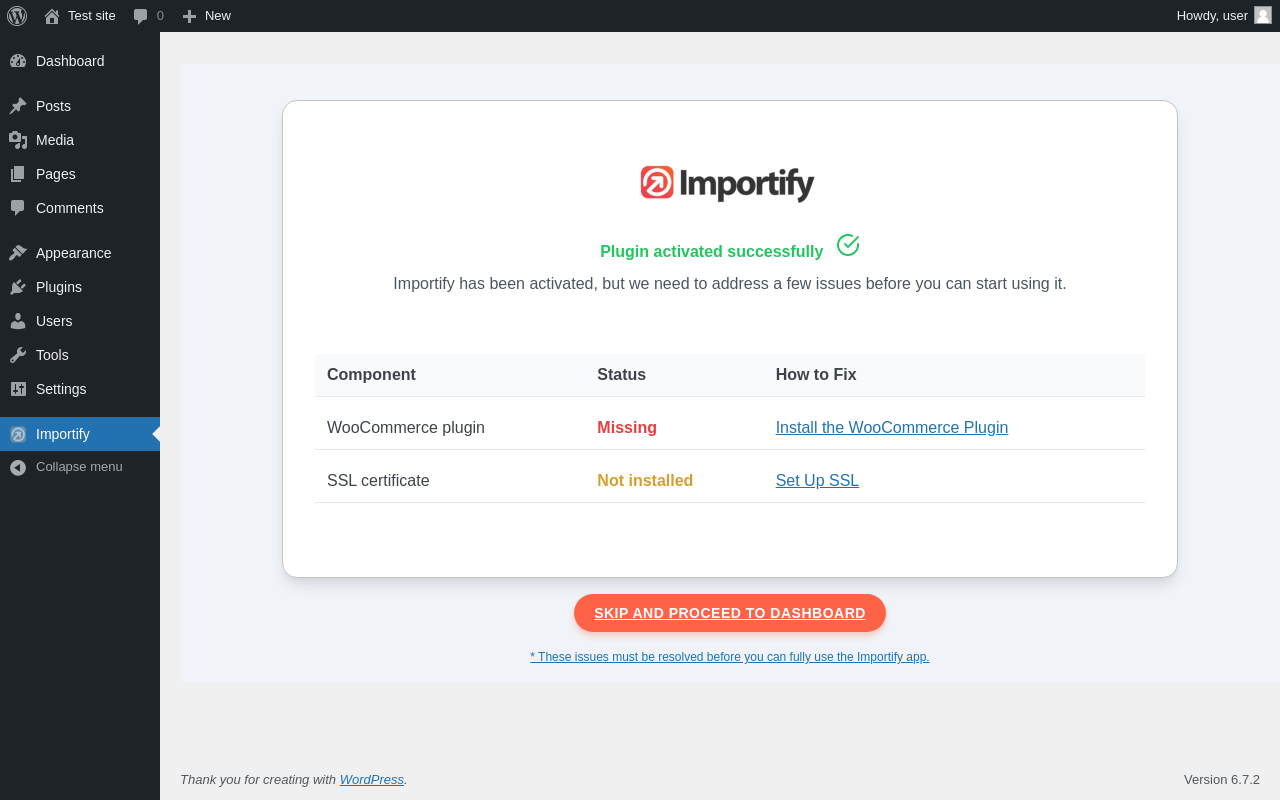
Task: Go to Media menu label
Action: 55,140
